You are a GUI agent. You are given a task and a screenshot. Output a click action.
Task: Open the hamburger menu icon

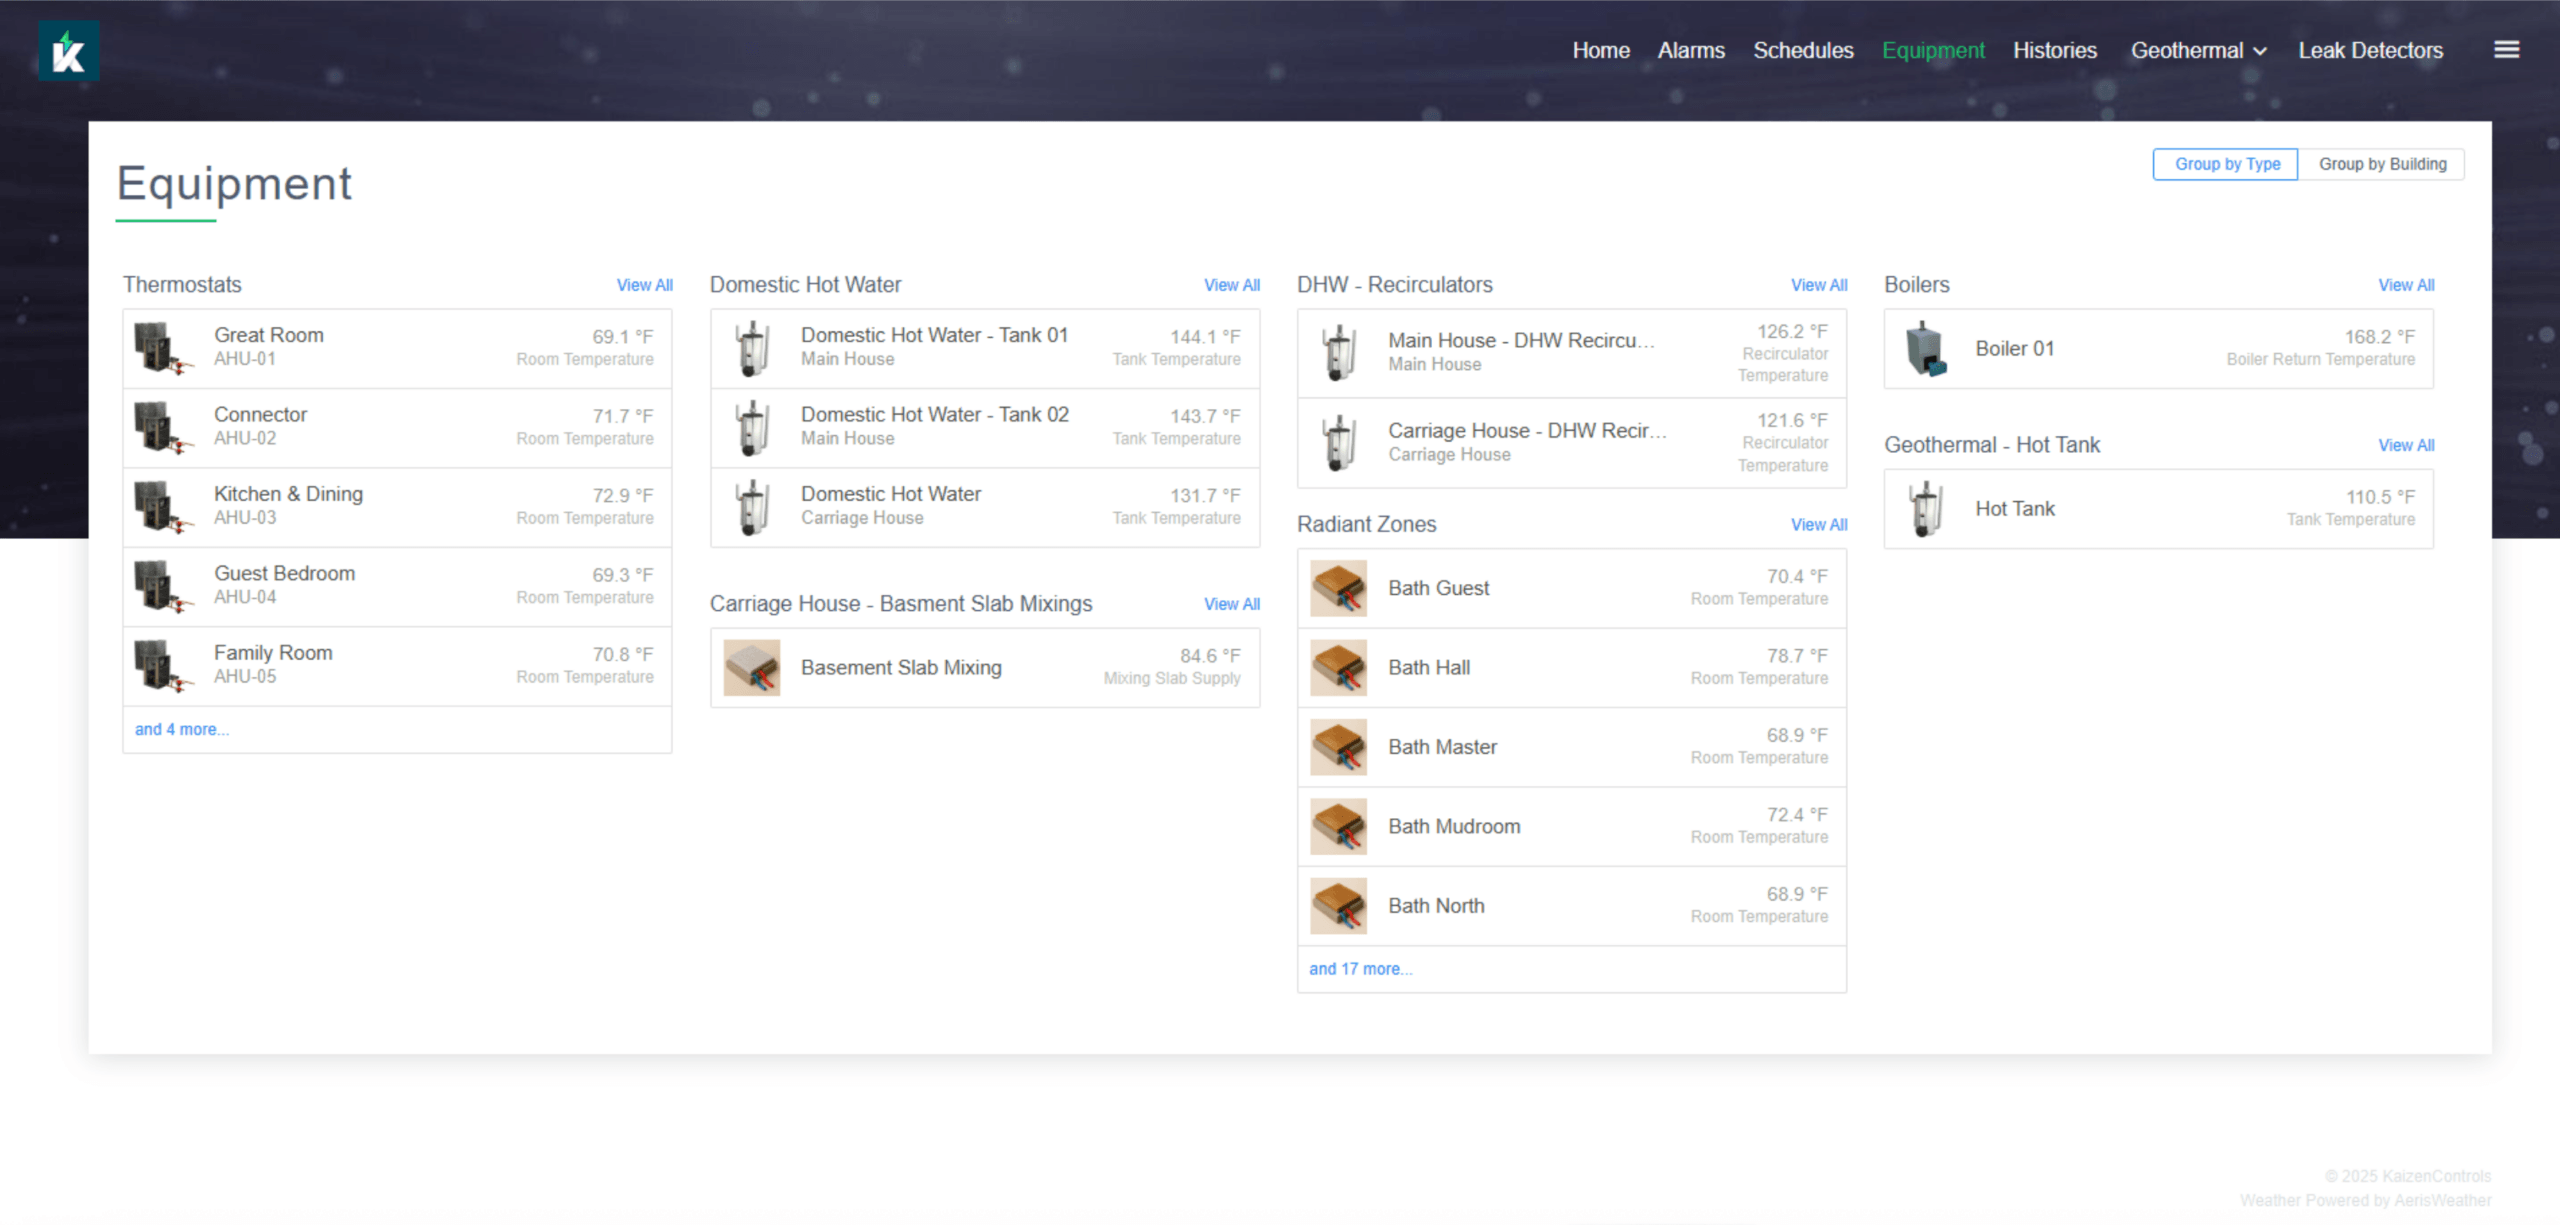coord(2506,50)
